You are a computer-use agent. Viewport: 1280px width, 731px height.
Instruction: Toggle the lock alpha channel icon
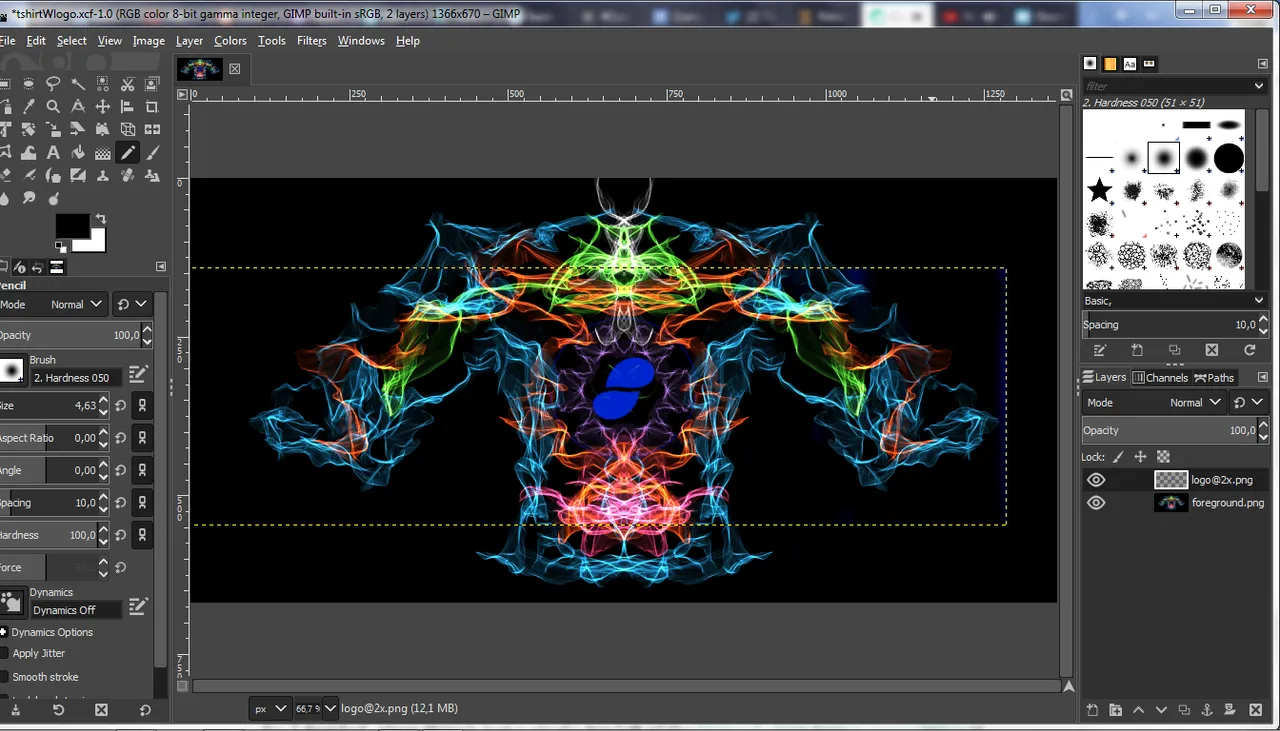tap(1163, 456)
